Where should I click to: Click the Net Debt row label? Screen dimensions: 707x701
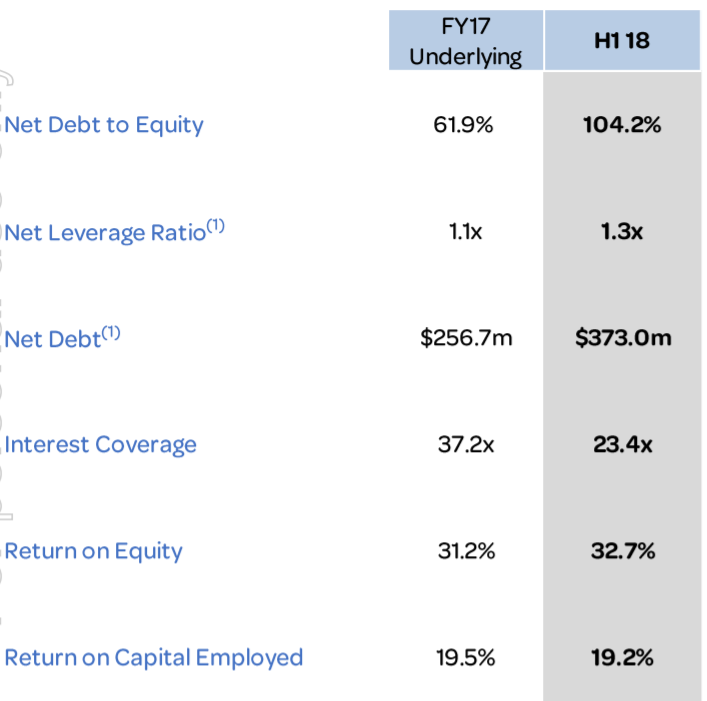coord(63,338)
